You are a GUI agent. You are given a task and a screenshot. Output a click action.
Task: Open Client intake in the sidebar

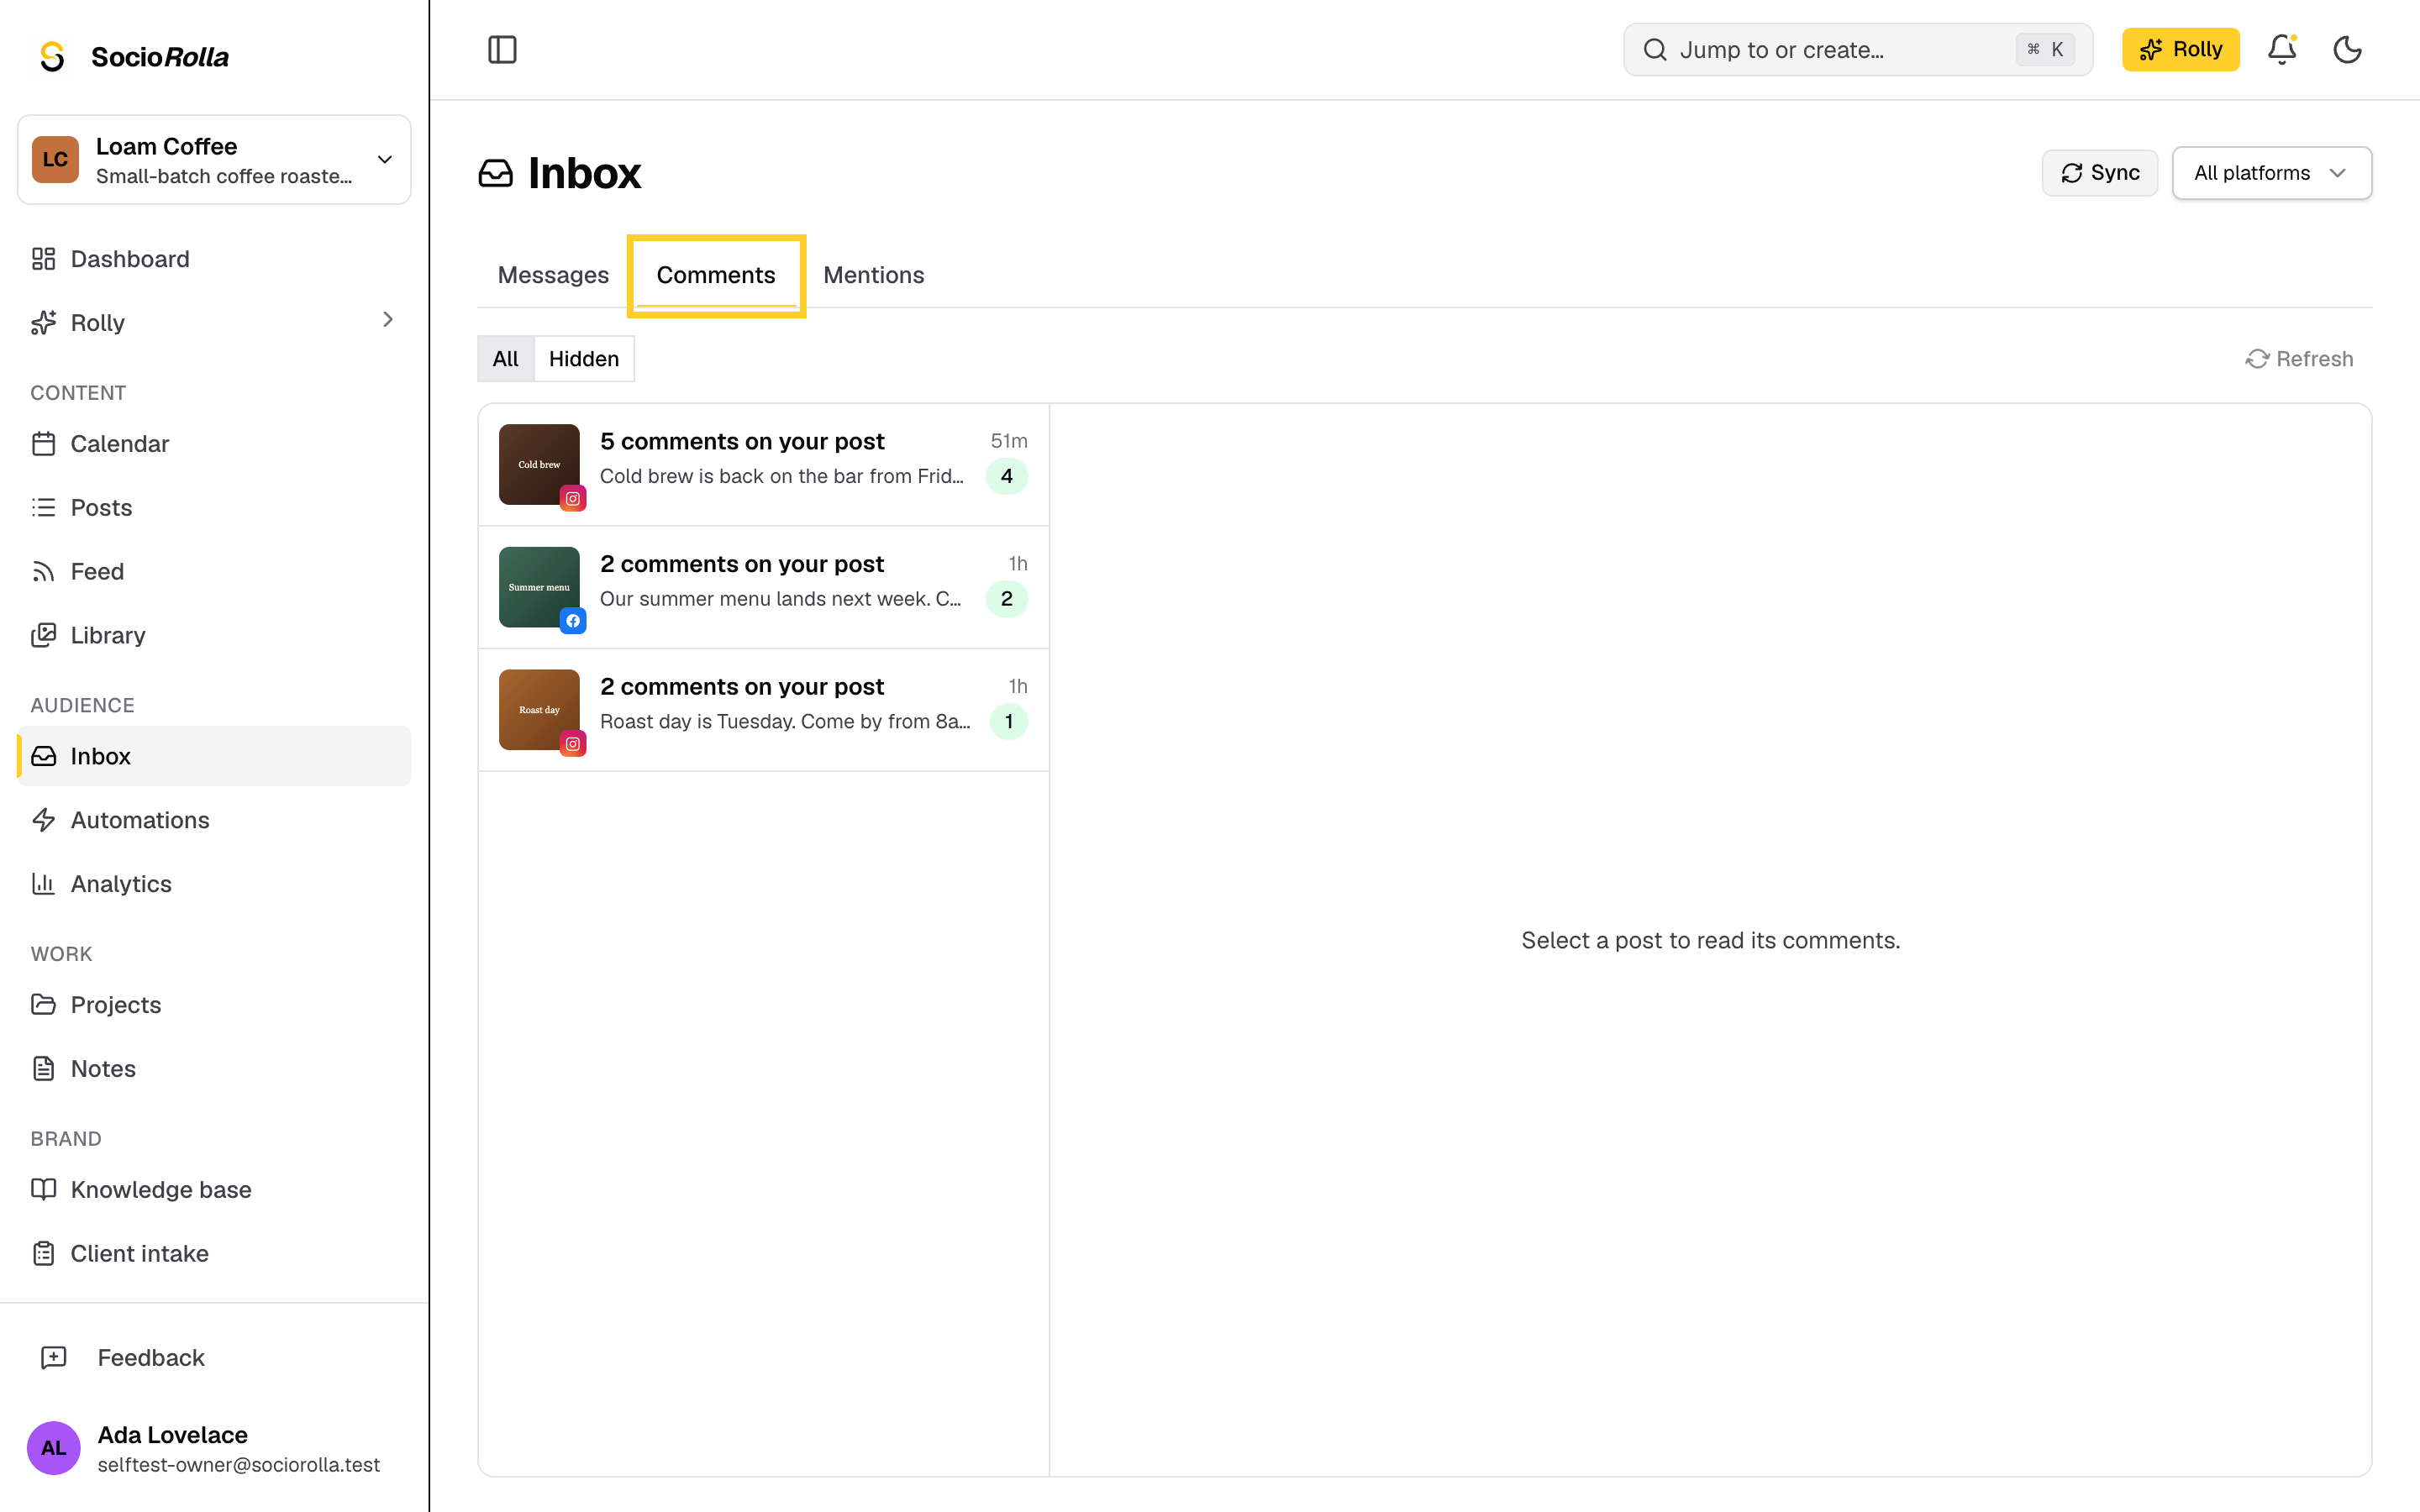click(214, 1253)
